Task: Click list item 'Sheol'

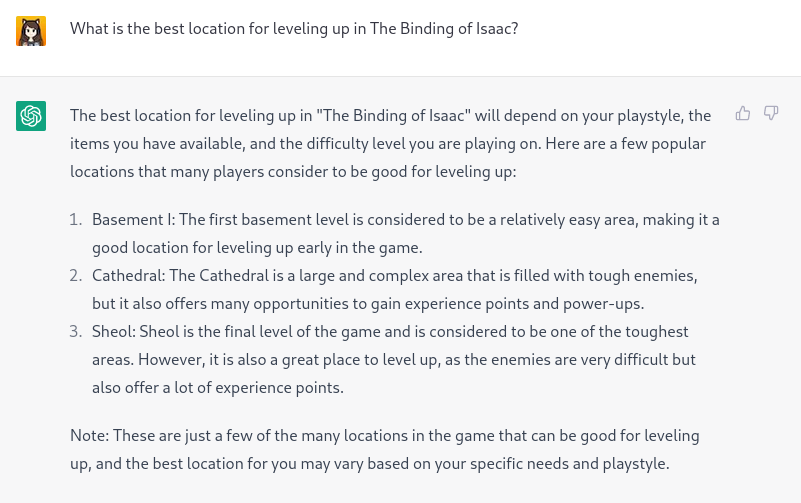Action: (x=393, y=360)
